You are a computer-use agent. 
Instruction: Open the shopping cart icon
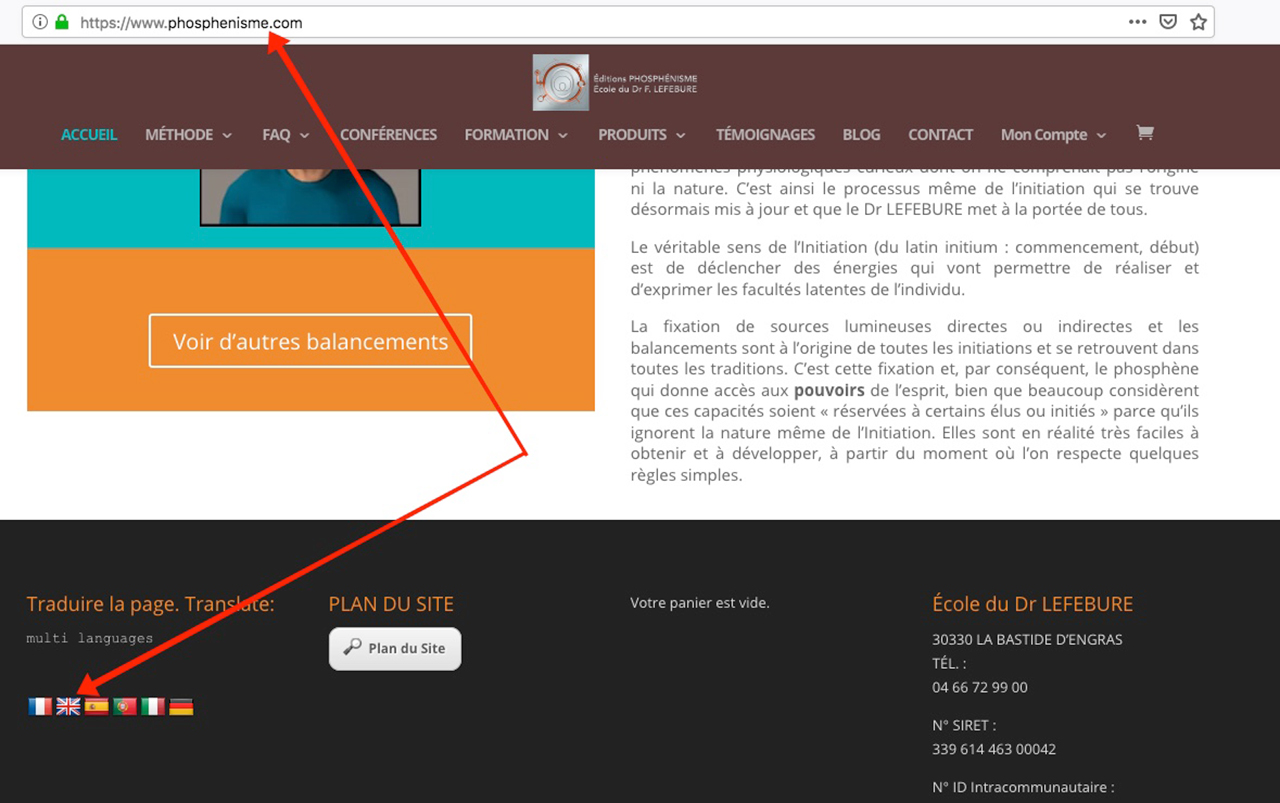coord(1144,133)
